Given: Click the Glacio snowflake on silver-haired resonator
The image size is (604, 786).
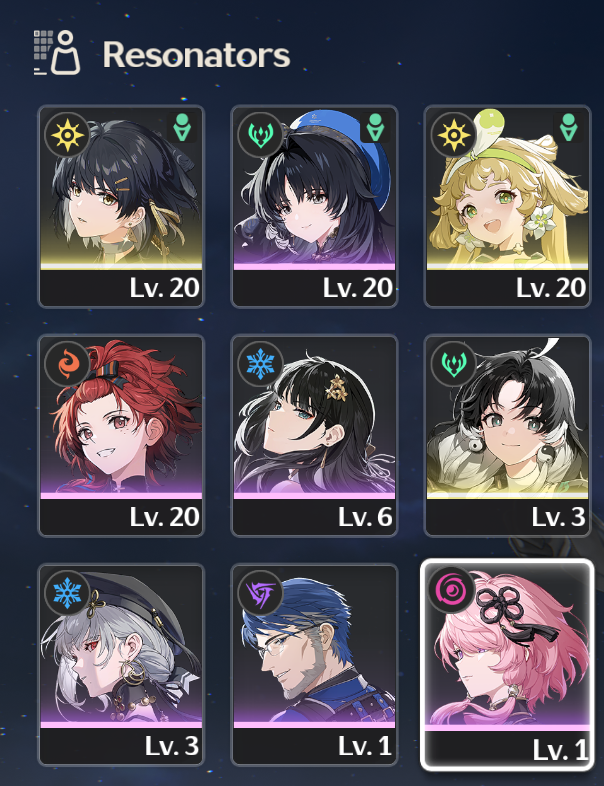Looking at the screenshot, I should pyautogui.click(x=67, y=593).
